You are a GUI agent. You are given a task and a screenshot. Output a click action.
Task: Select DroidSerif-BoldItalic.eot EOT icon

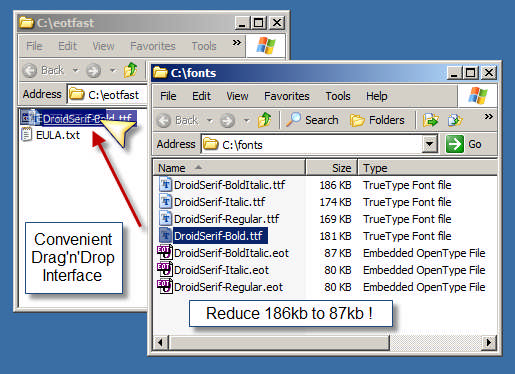pyautogui.click(x=165, y=252)
